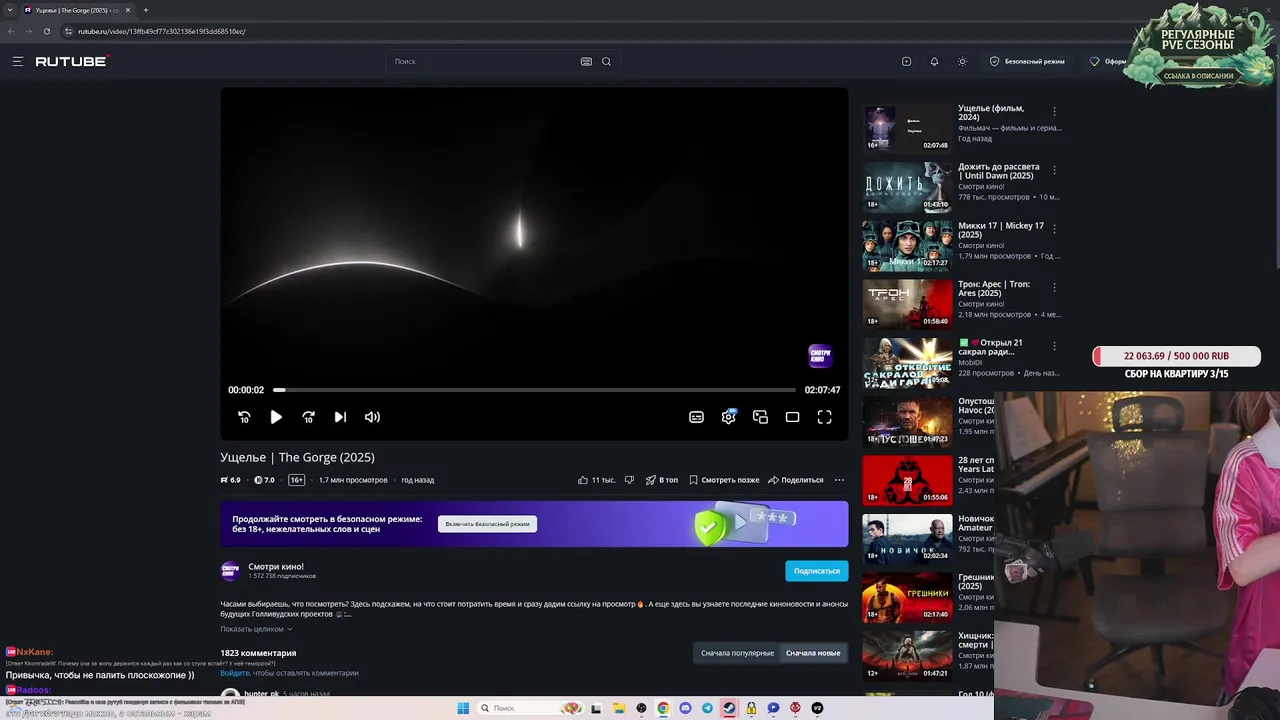Viewport: 1280px width, 720px height.
Task: Open the on-screen keyboard in search
Action: 586,61
